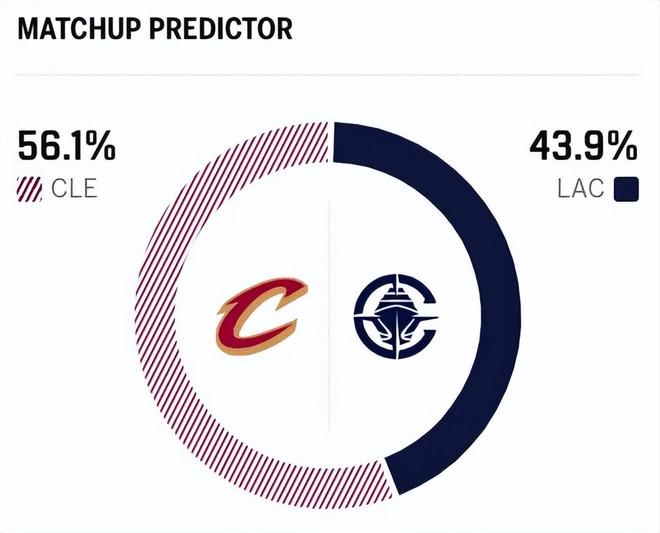
Task: Click the top junction where both arcs meet
Action: 331,140
